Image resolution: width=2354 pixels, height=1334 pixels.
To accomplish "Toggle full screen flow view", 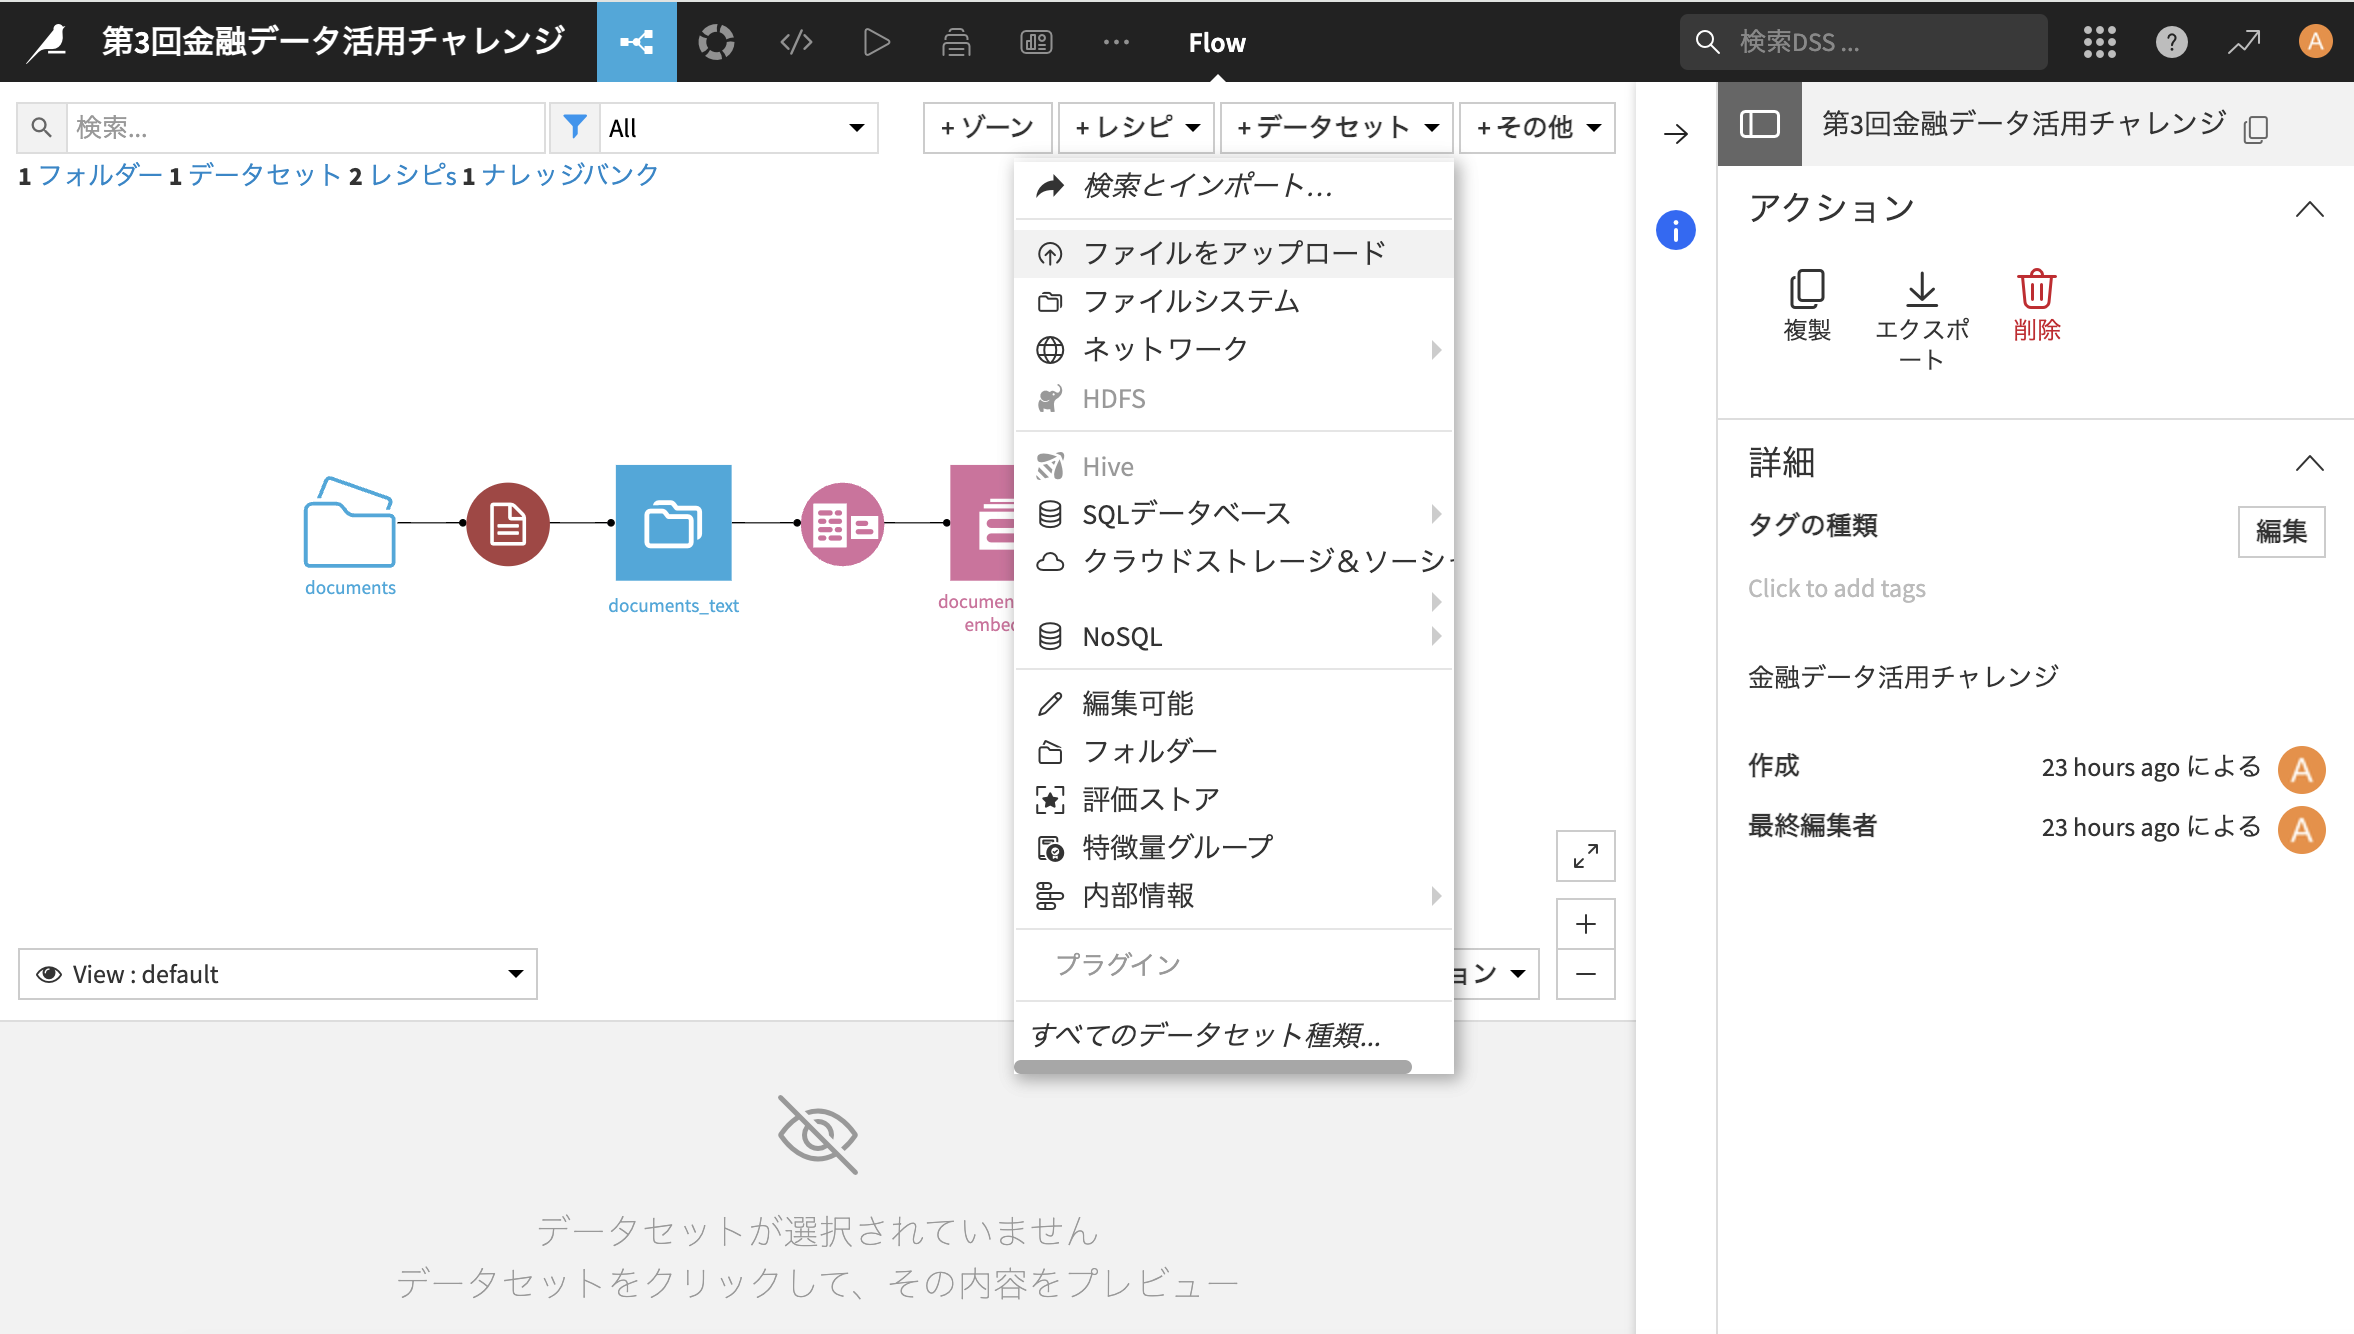I will point(1585,856).
